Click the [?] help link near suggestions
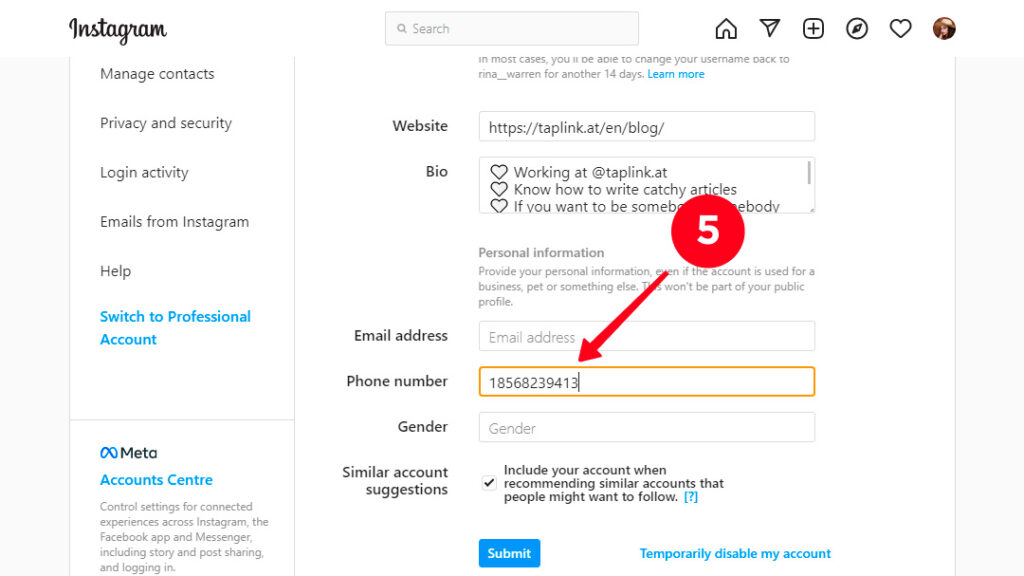 690,496
